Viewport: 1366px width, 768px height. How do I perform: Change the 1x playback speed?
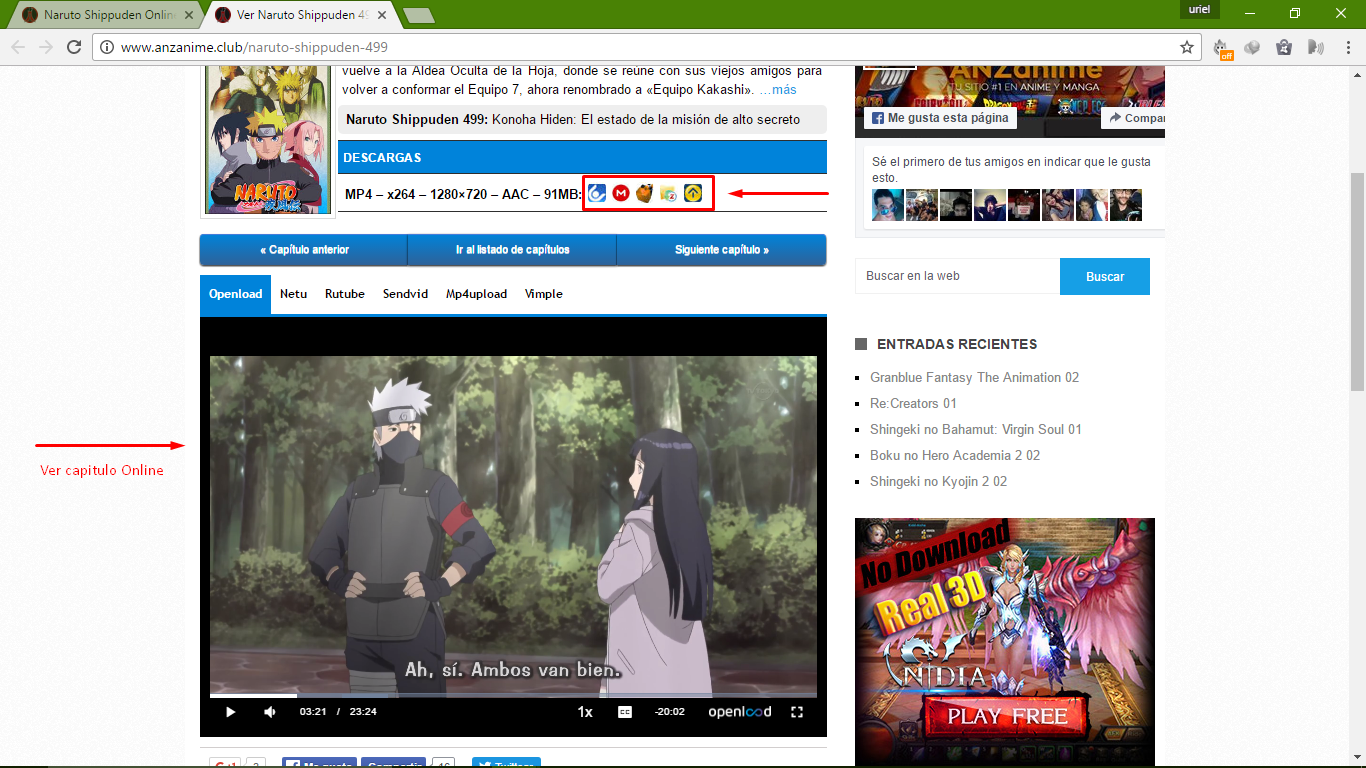(585, 712)
